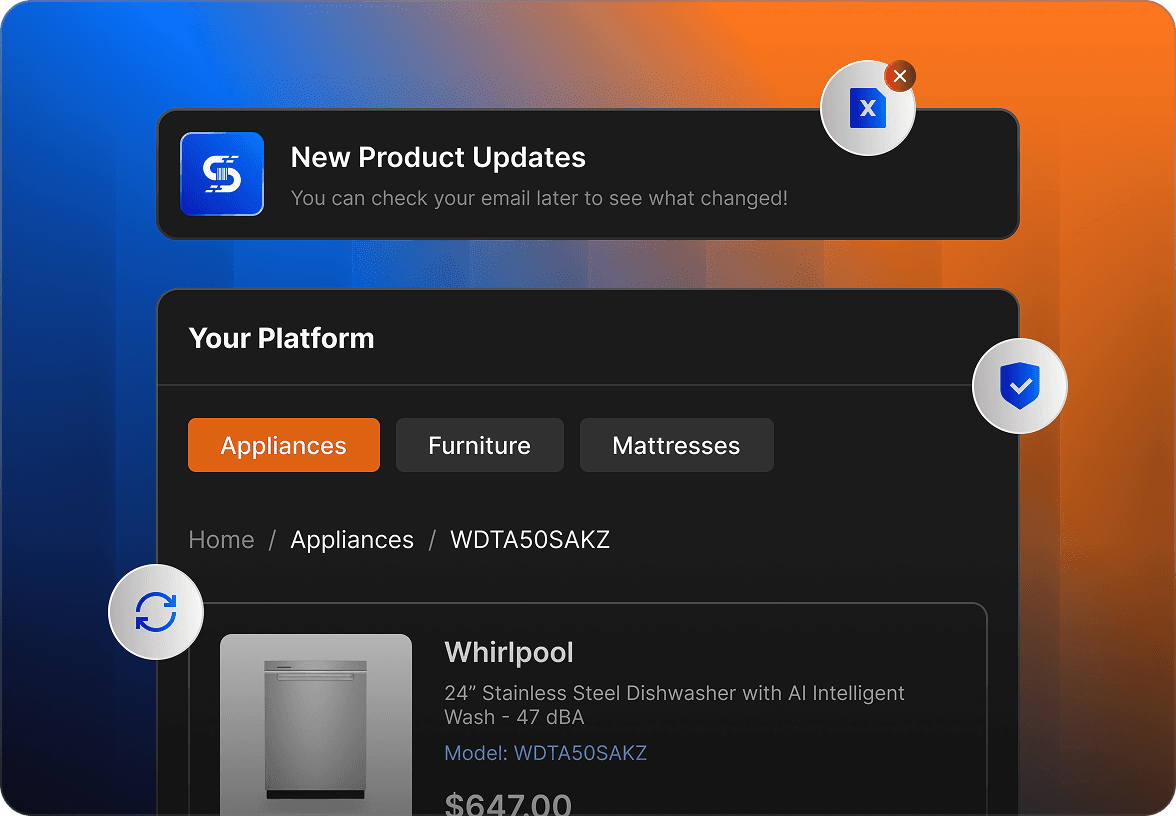The width and height of the screenshot is (1176, 816).
Task: Dismiss the Excel badge with red X
Action: (x=900, y=76)
